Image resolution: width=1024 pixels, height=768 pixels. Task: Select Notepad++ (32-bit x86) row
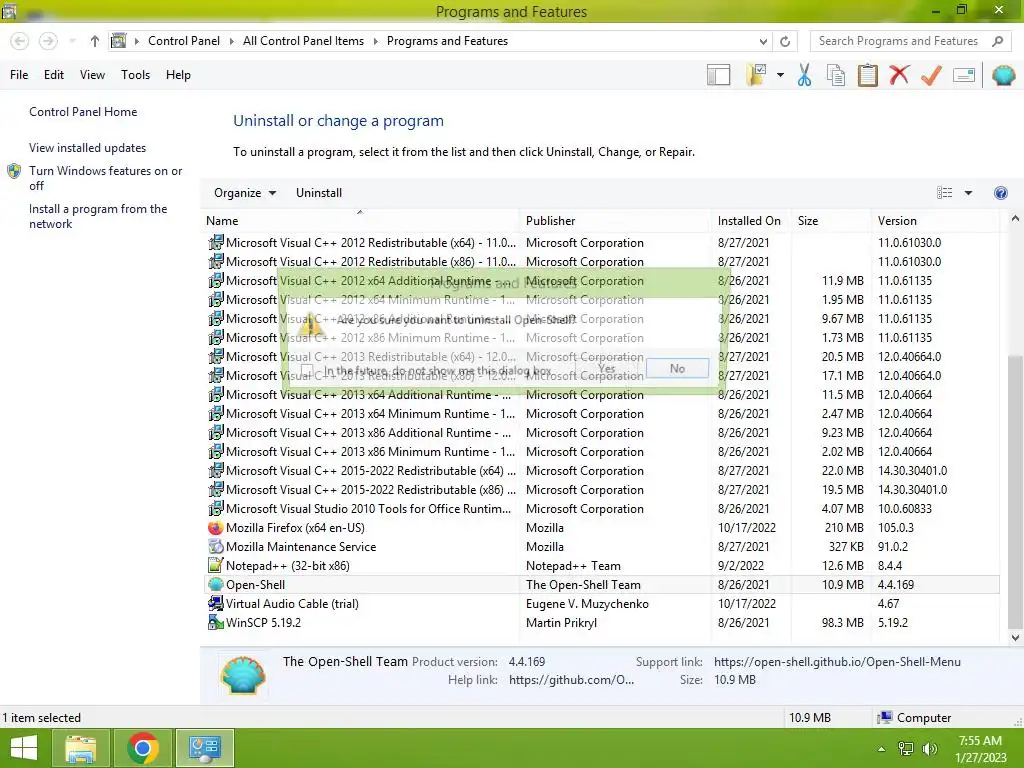tap(600, 566)
